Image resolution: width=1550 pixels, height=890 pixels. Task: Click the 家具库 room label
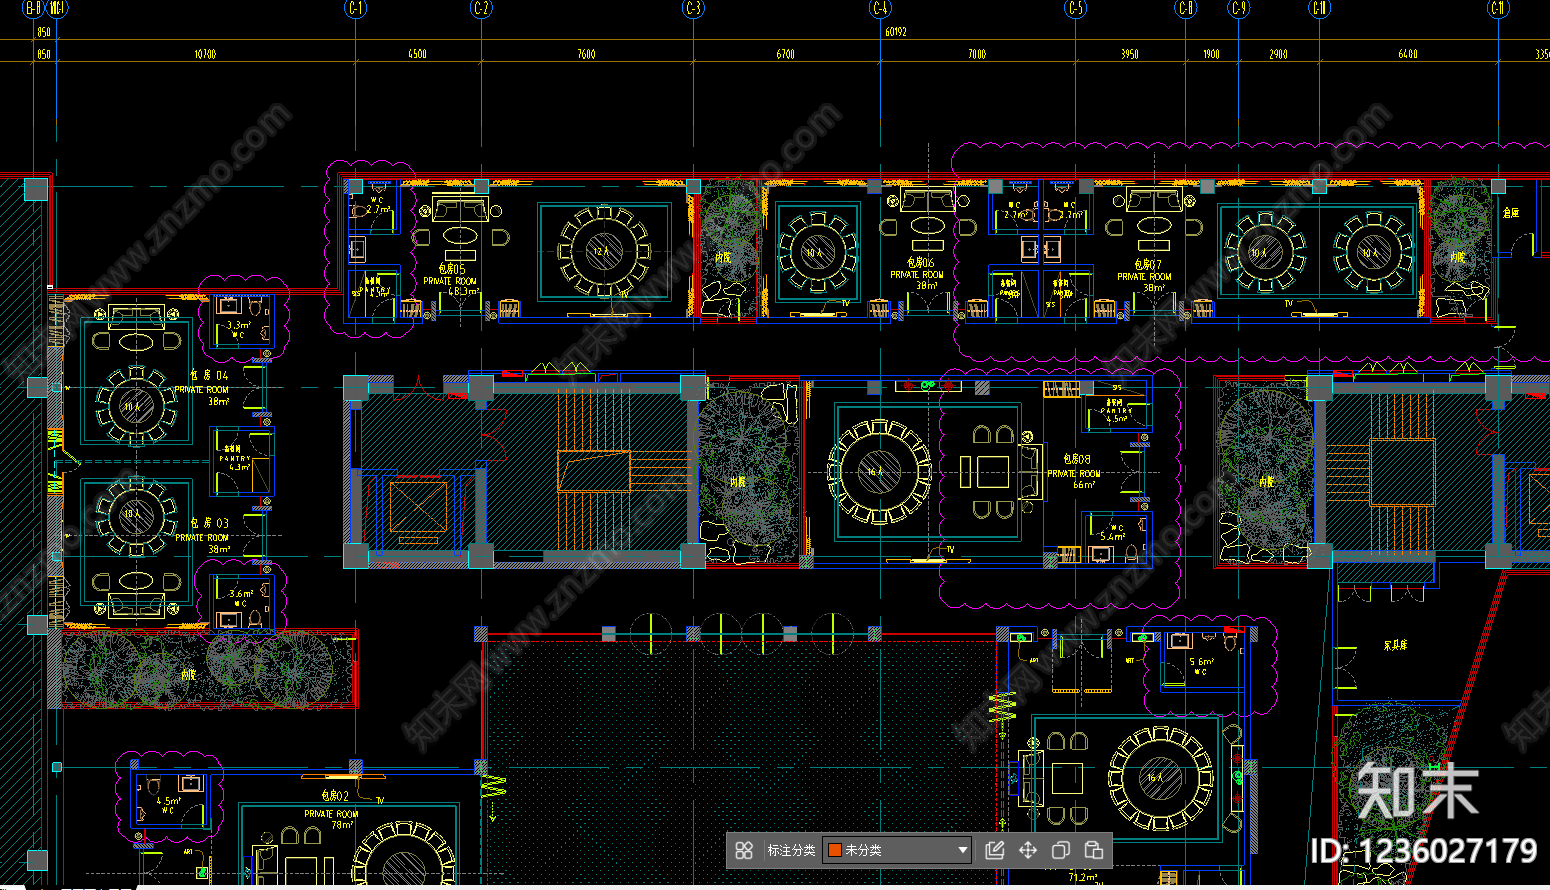click(1395, 645)
